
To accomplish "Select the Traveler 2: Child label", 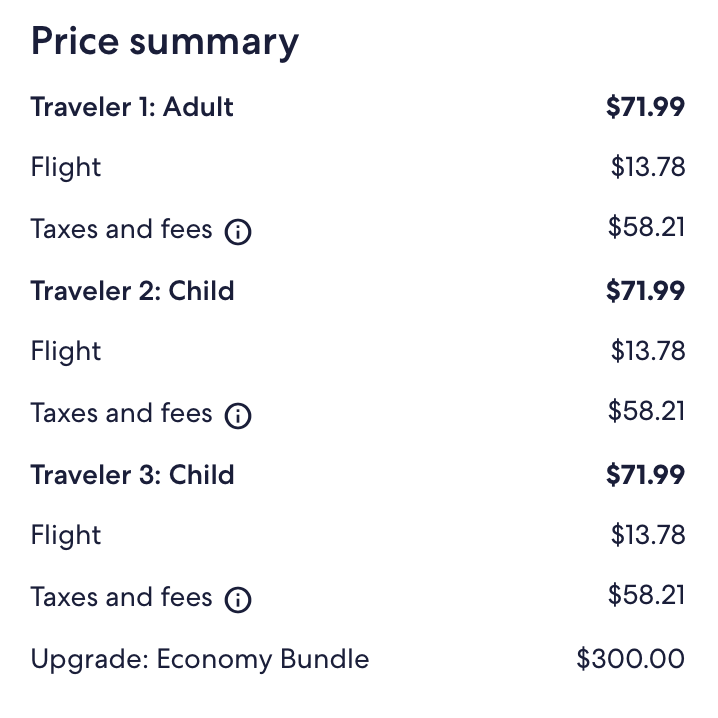I will [x=132, y=291].
